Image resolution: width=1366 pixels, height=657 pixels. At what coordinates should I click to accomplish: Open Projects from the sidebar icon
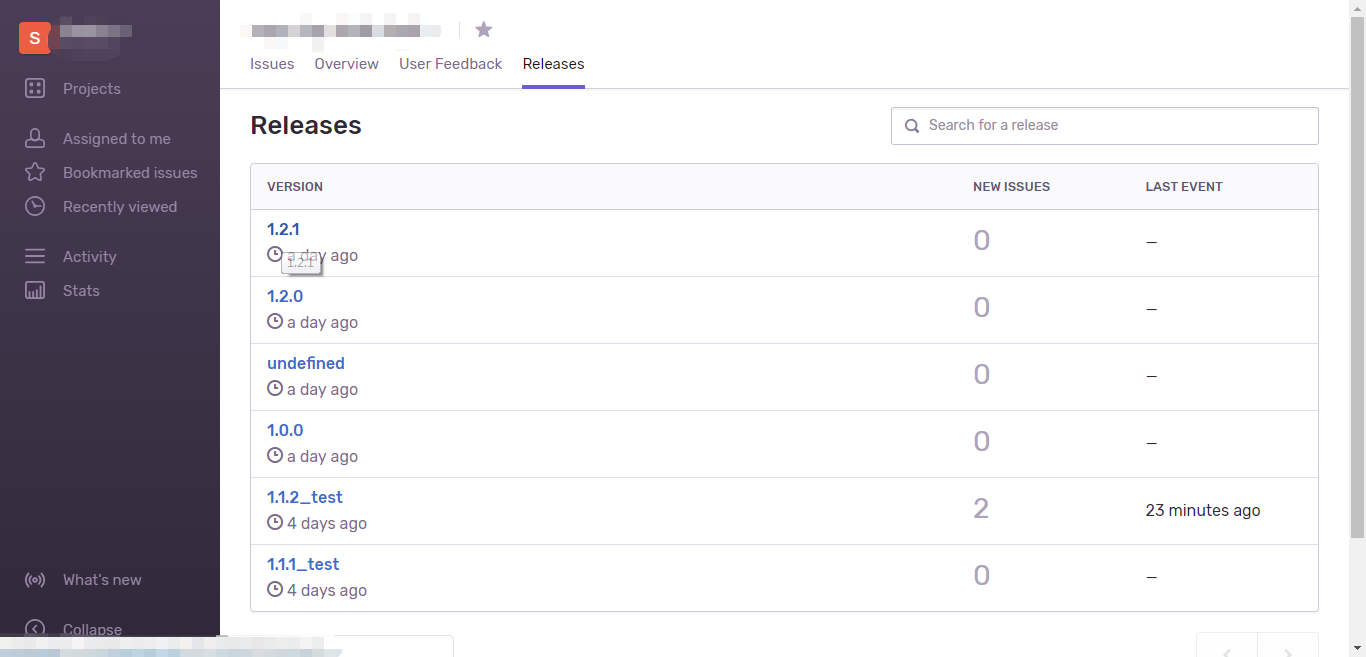[x=35, y=89]
